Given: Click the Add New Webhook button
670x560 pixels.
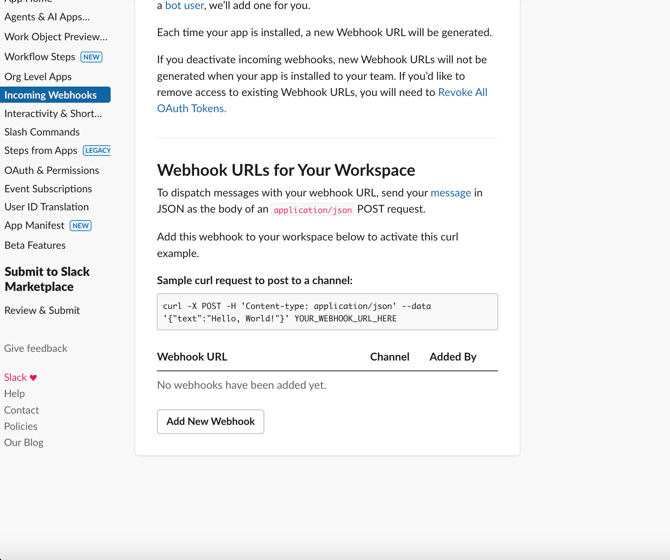Looking at the screenshot, I should tap(210, 421).
